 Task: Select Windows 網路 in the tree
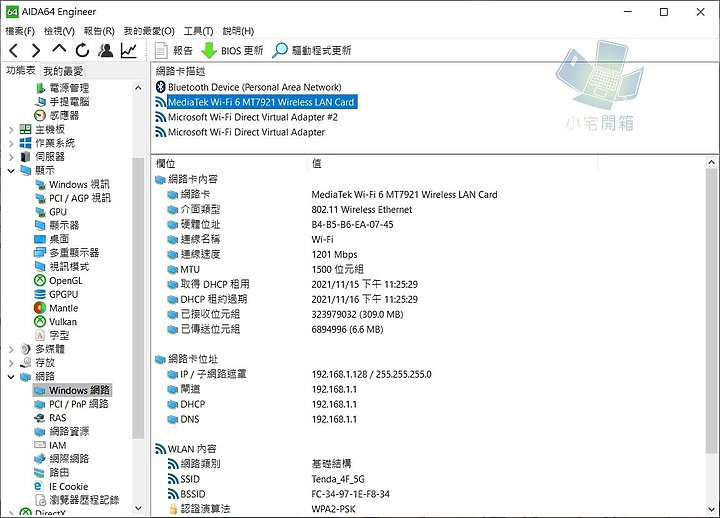[79, 390]
